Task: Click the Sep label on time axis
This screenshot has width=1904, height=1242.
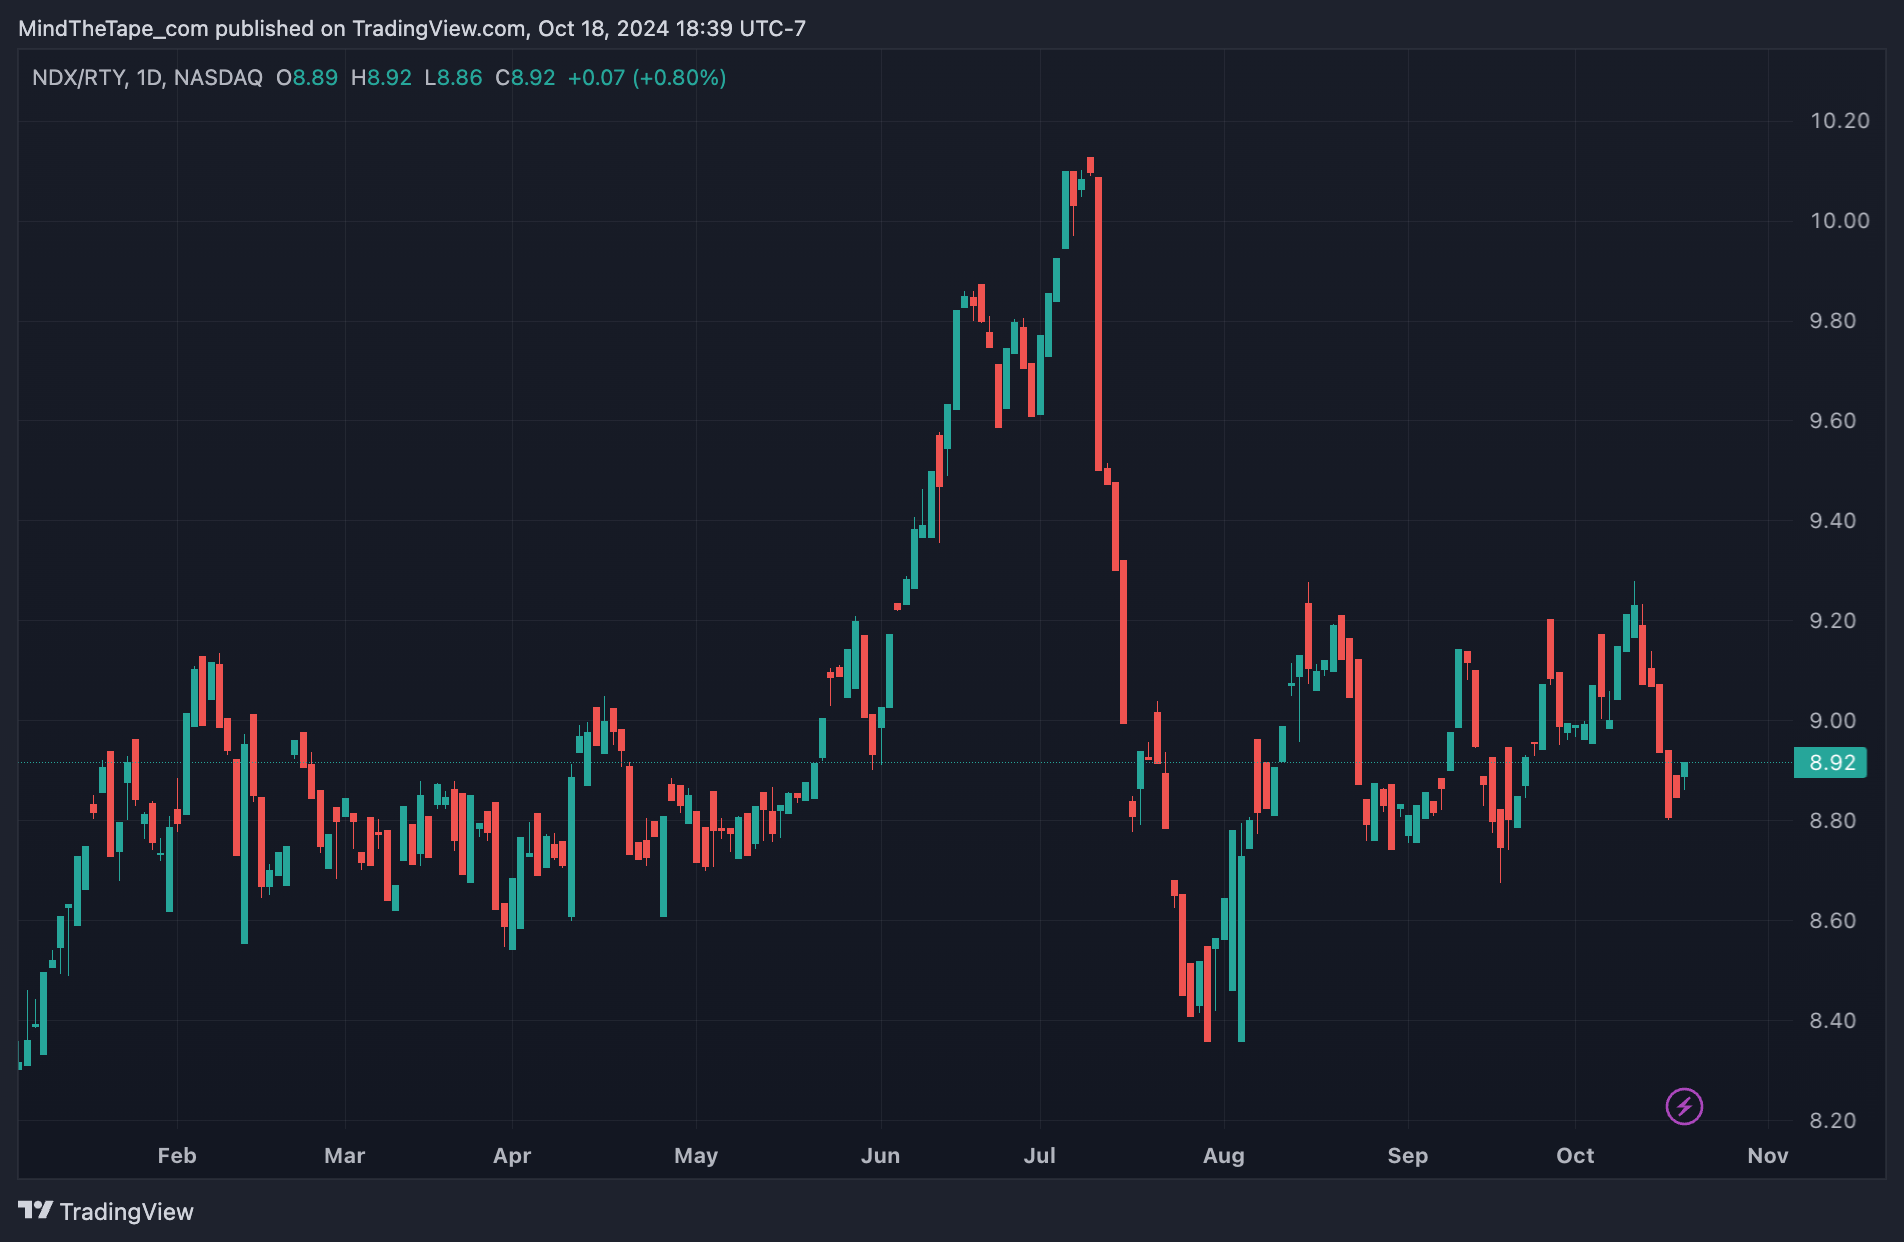Action: coord(1408,1156)
